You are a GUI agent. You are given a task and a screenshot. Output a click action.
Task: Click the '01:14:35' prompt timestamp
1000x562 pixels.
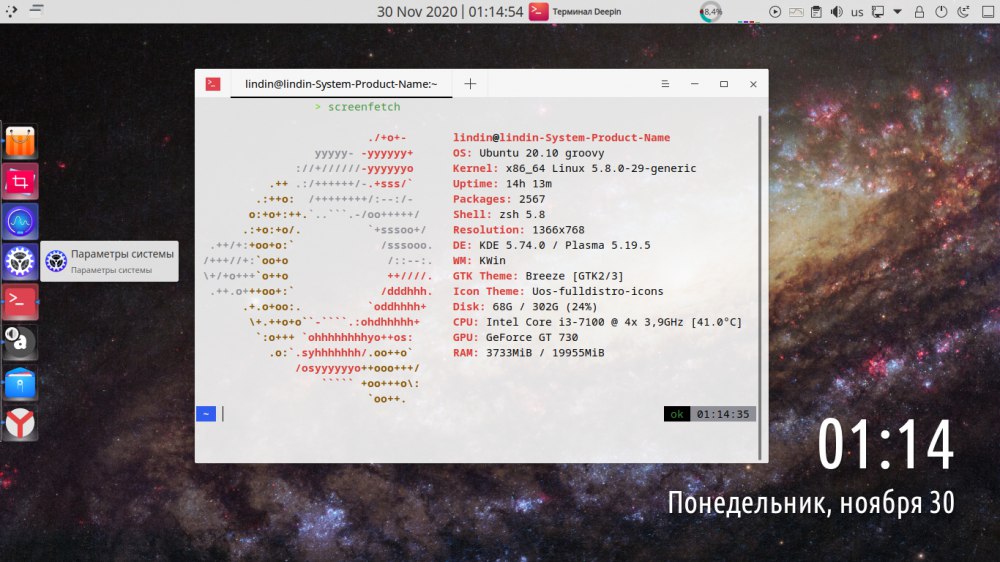723,414
